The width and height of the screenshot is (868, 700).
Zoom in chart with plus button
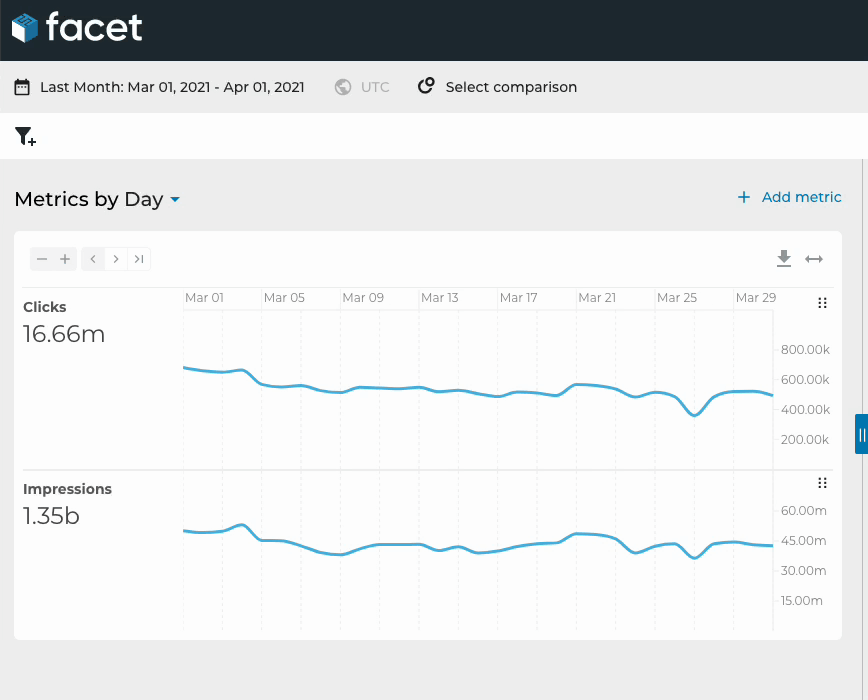click(65, 259)
